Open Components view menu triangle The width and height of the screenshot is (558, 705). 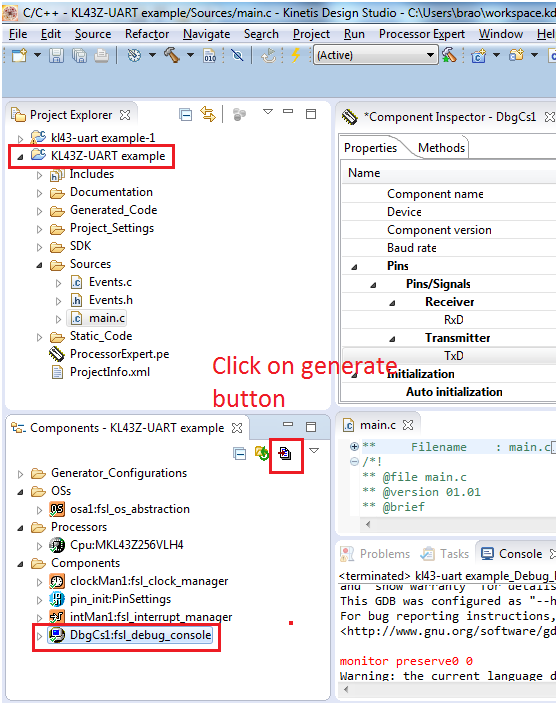click(x=314, y=450)
